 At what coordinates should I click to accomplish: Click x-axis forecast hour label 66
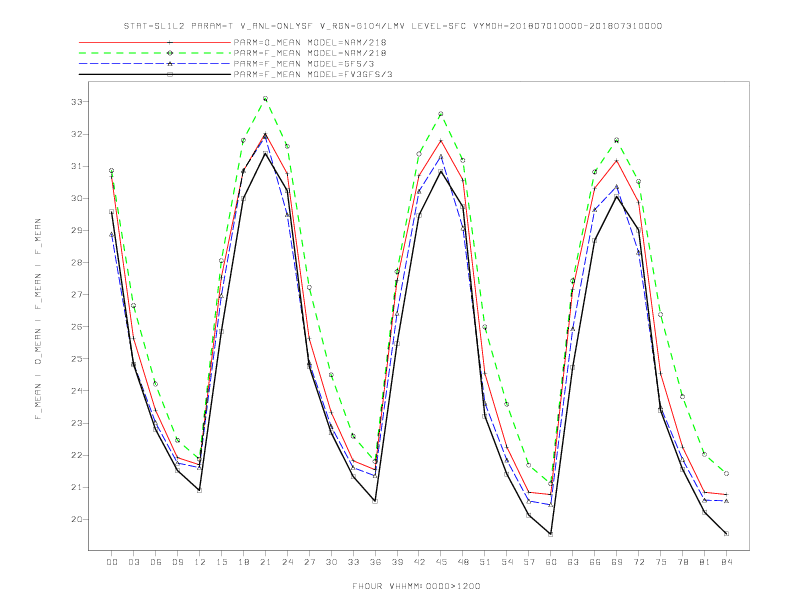pyautogui.click(x=595, y=562)
